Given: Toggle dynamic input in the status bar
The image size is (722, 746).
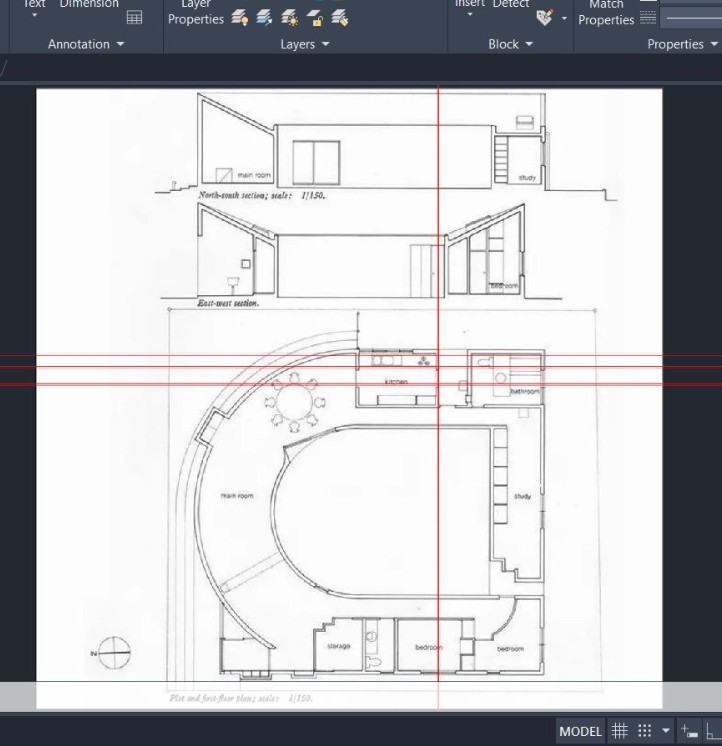Looking at the screenshot, I should (x=689, y=731).
